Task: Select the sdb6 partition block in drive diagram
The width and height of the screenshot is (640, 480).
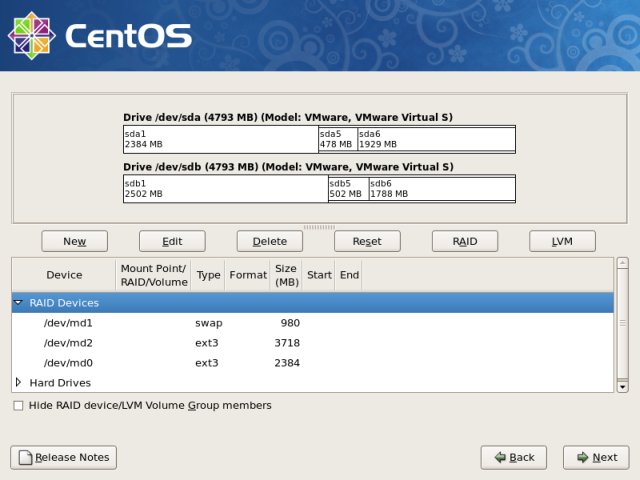Action: [x=441, y=189]
